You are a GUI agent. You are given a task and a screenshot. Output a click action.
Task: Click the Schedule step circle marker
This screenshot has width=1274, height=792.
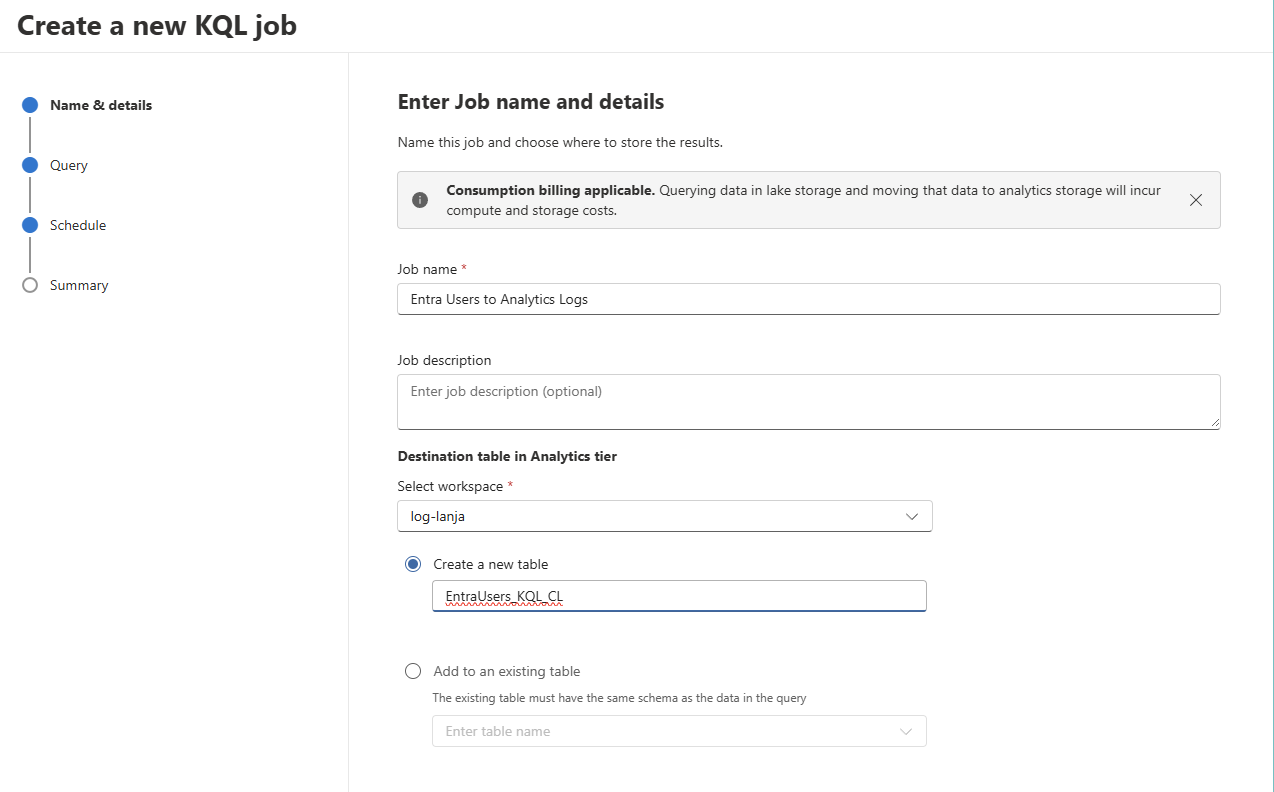click(30, 225)
